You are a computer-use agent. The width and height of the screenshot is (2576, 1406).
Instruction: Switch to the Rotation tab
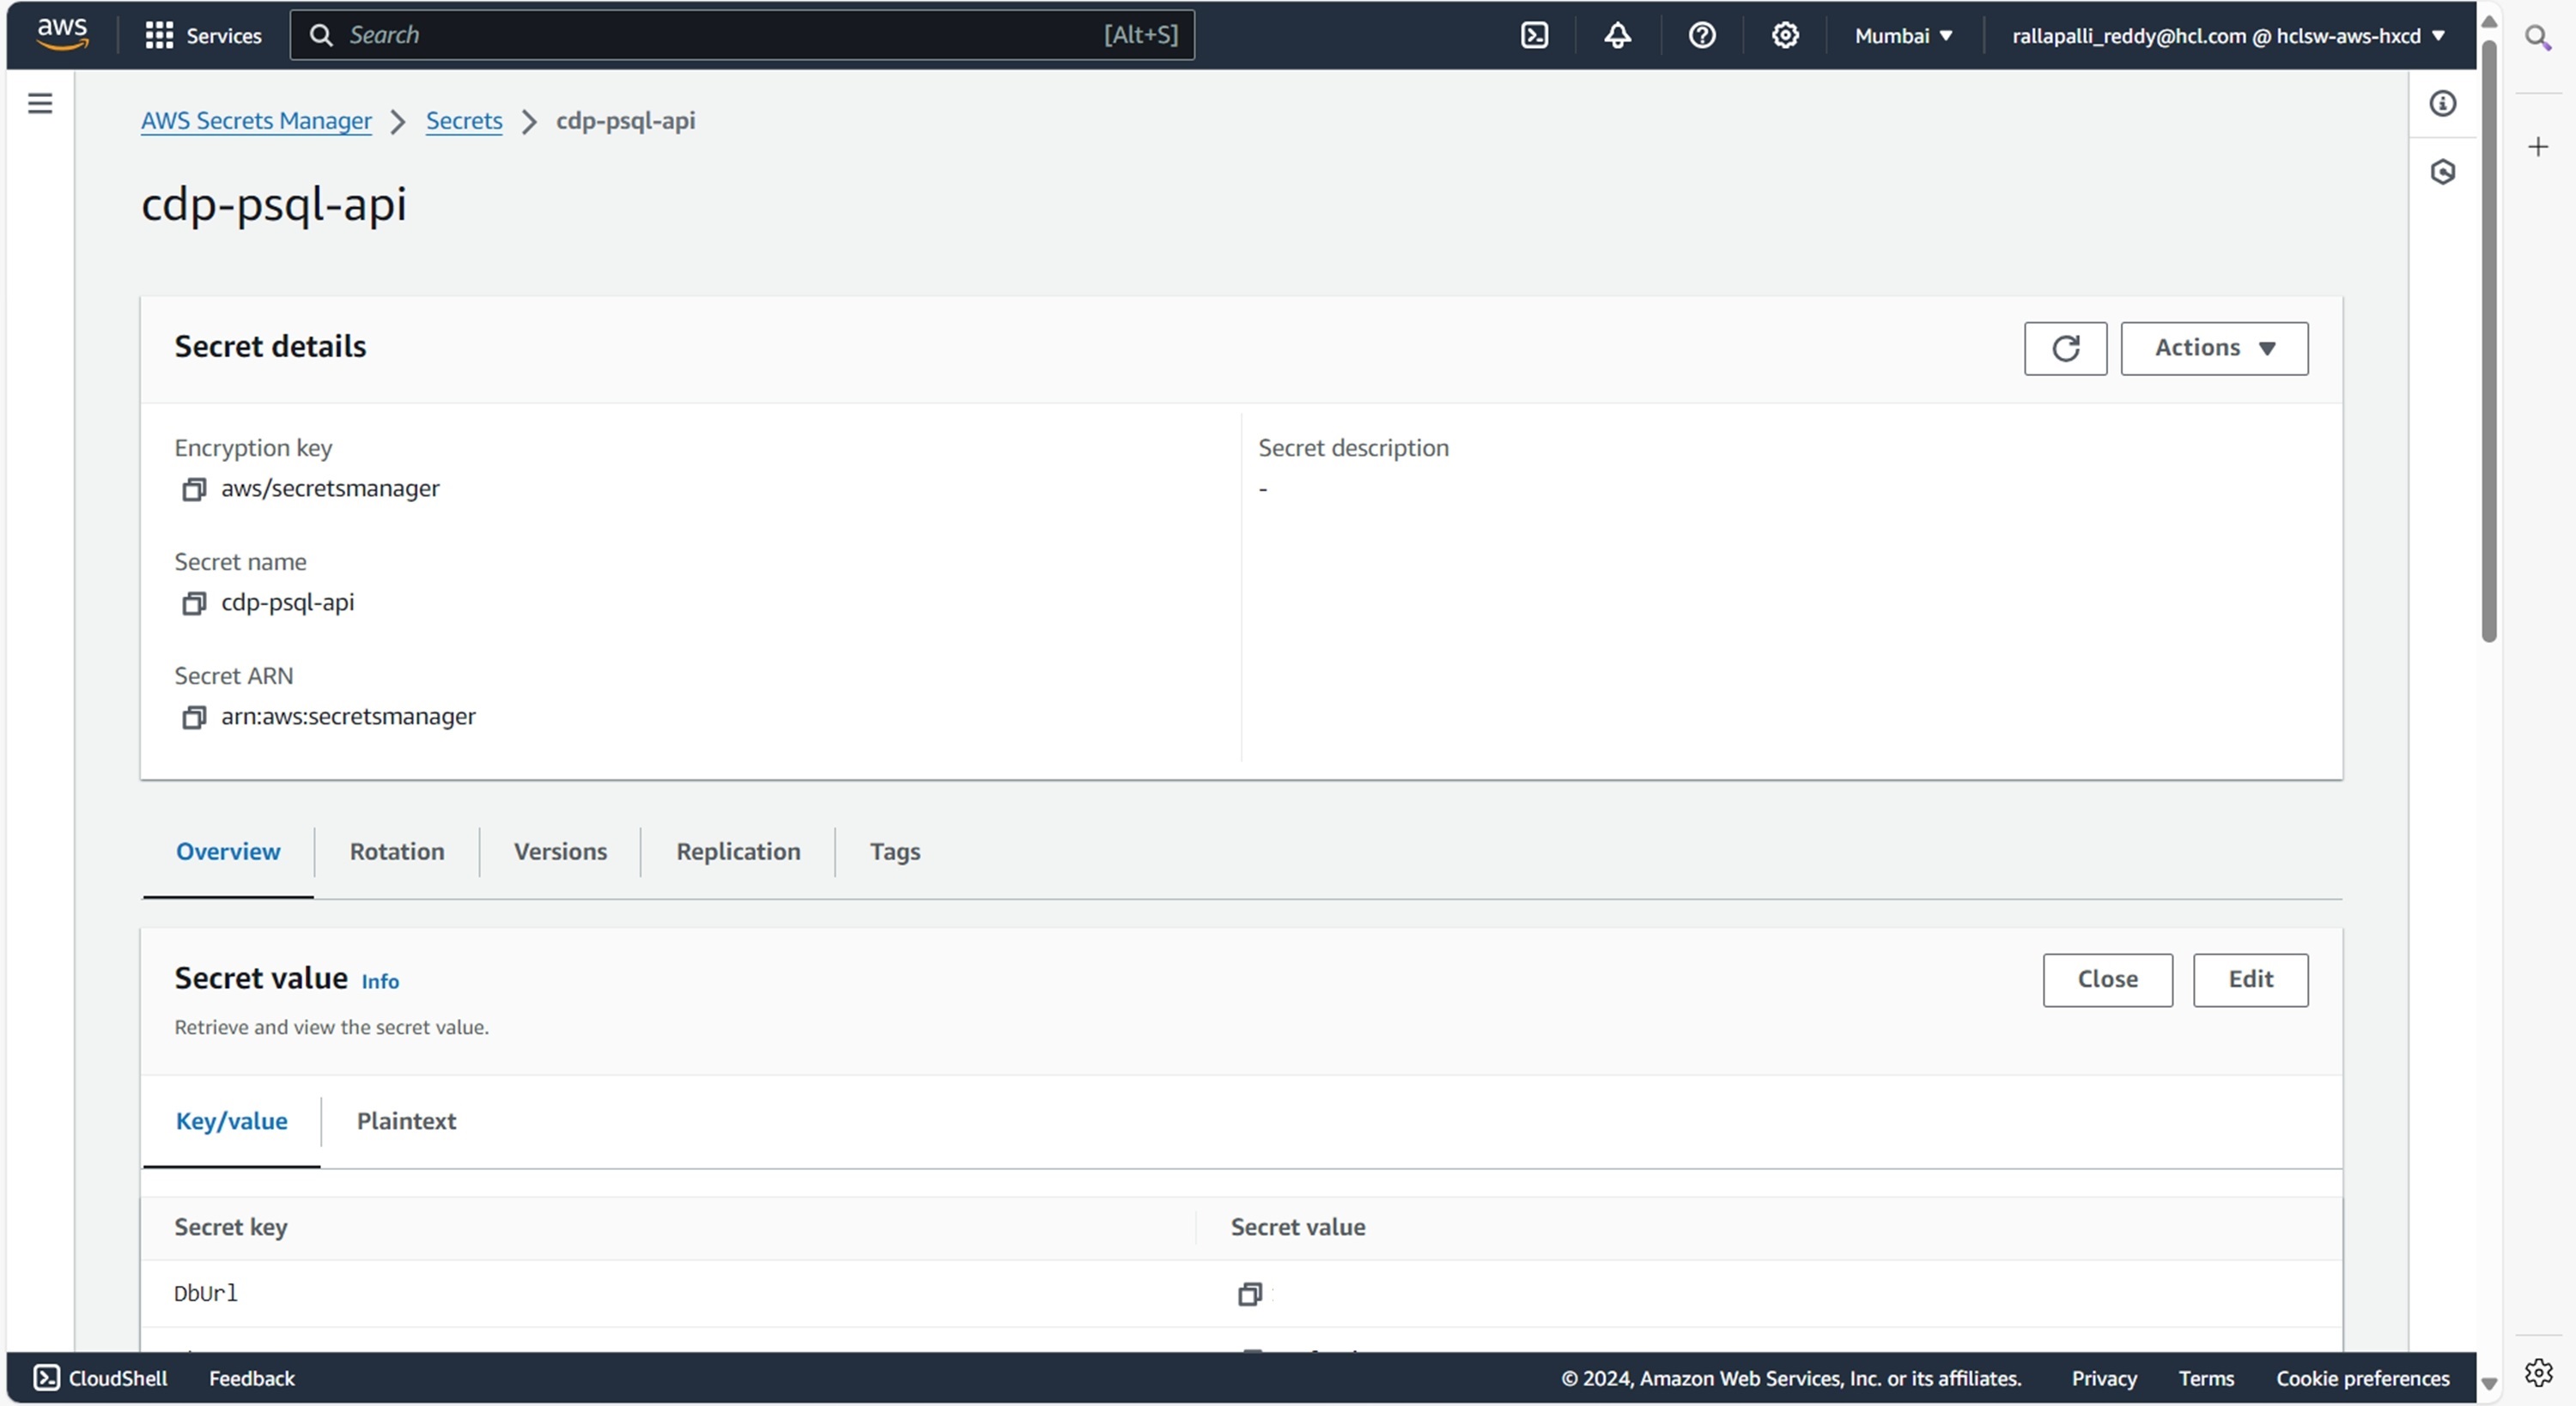[x=397, y=851]
